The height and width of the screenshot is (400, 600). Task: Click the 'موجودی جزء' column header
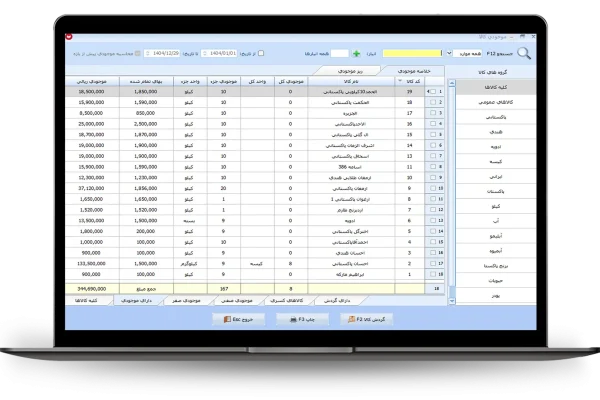[x=224, y=81]
